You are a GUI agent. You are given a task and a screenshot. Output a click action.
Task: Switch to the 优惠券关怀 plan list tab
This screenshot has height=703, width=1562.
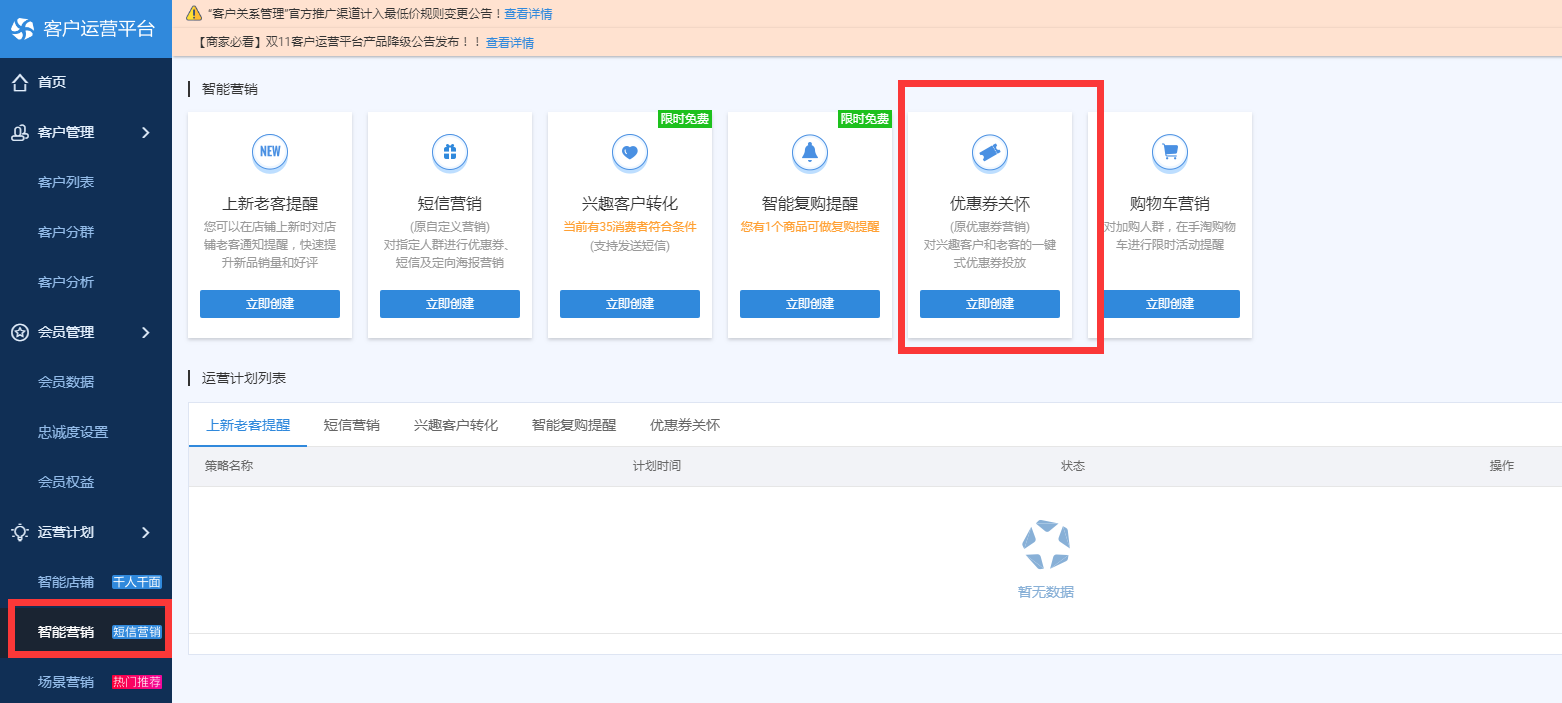[685, 425]
